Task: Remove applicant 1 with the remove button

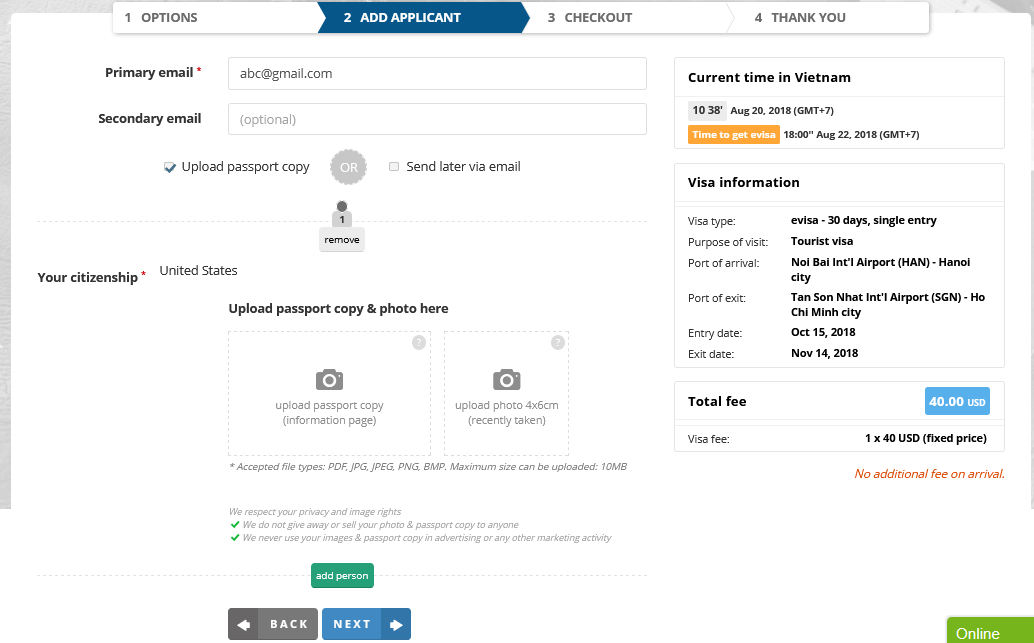Action: click(x=342, y=240)
